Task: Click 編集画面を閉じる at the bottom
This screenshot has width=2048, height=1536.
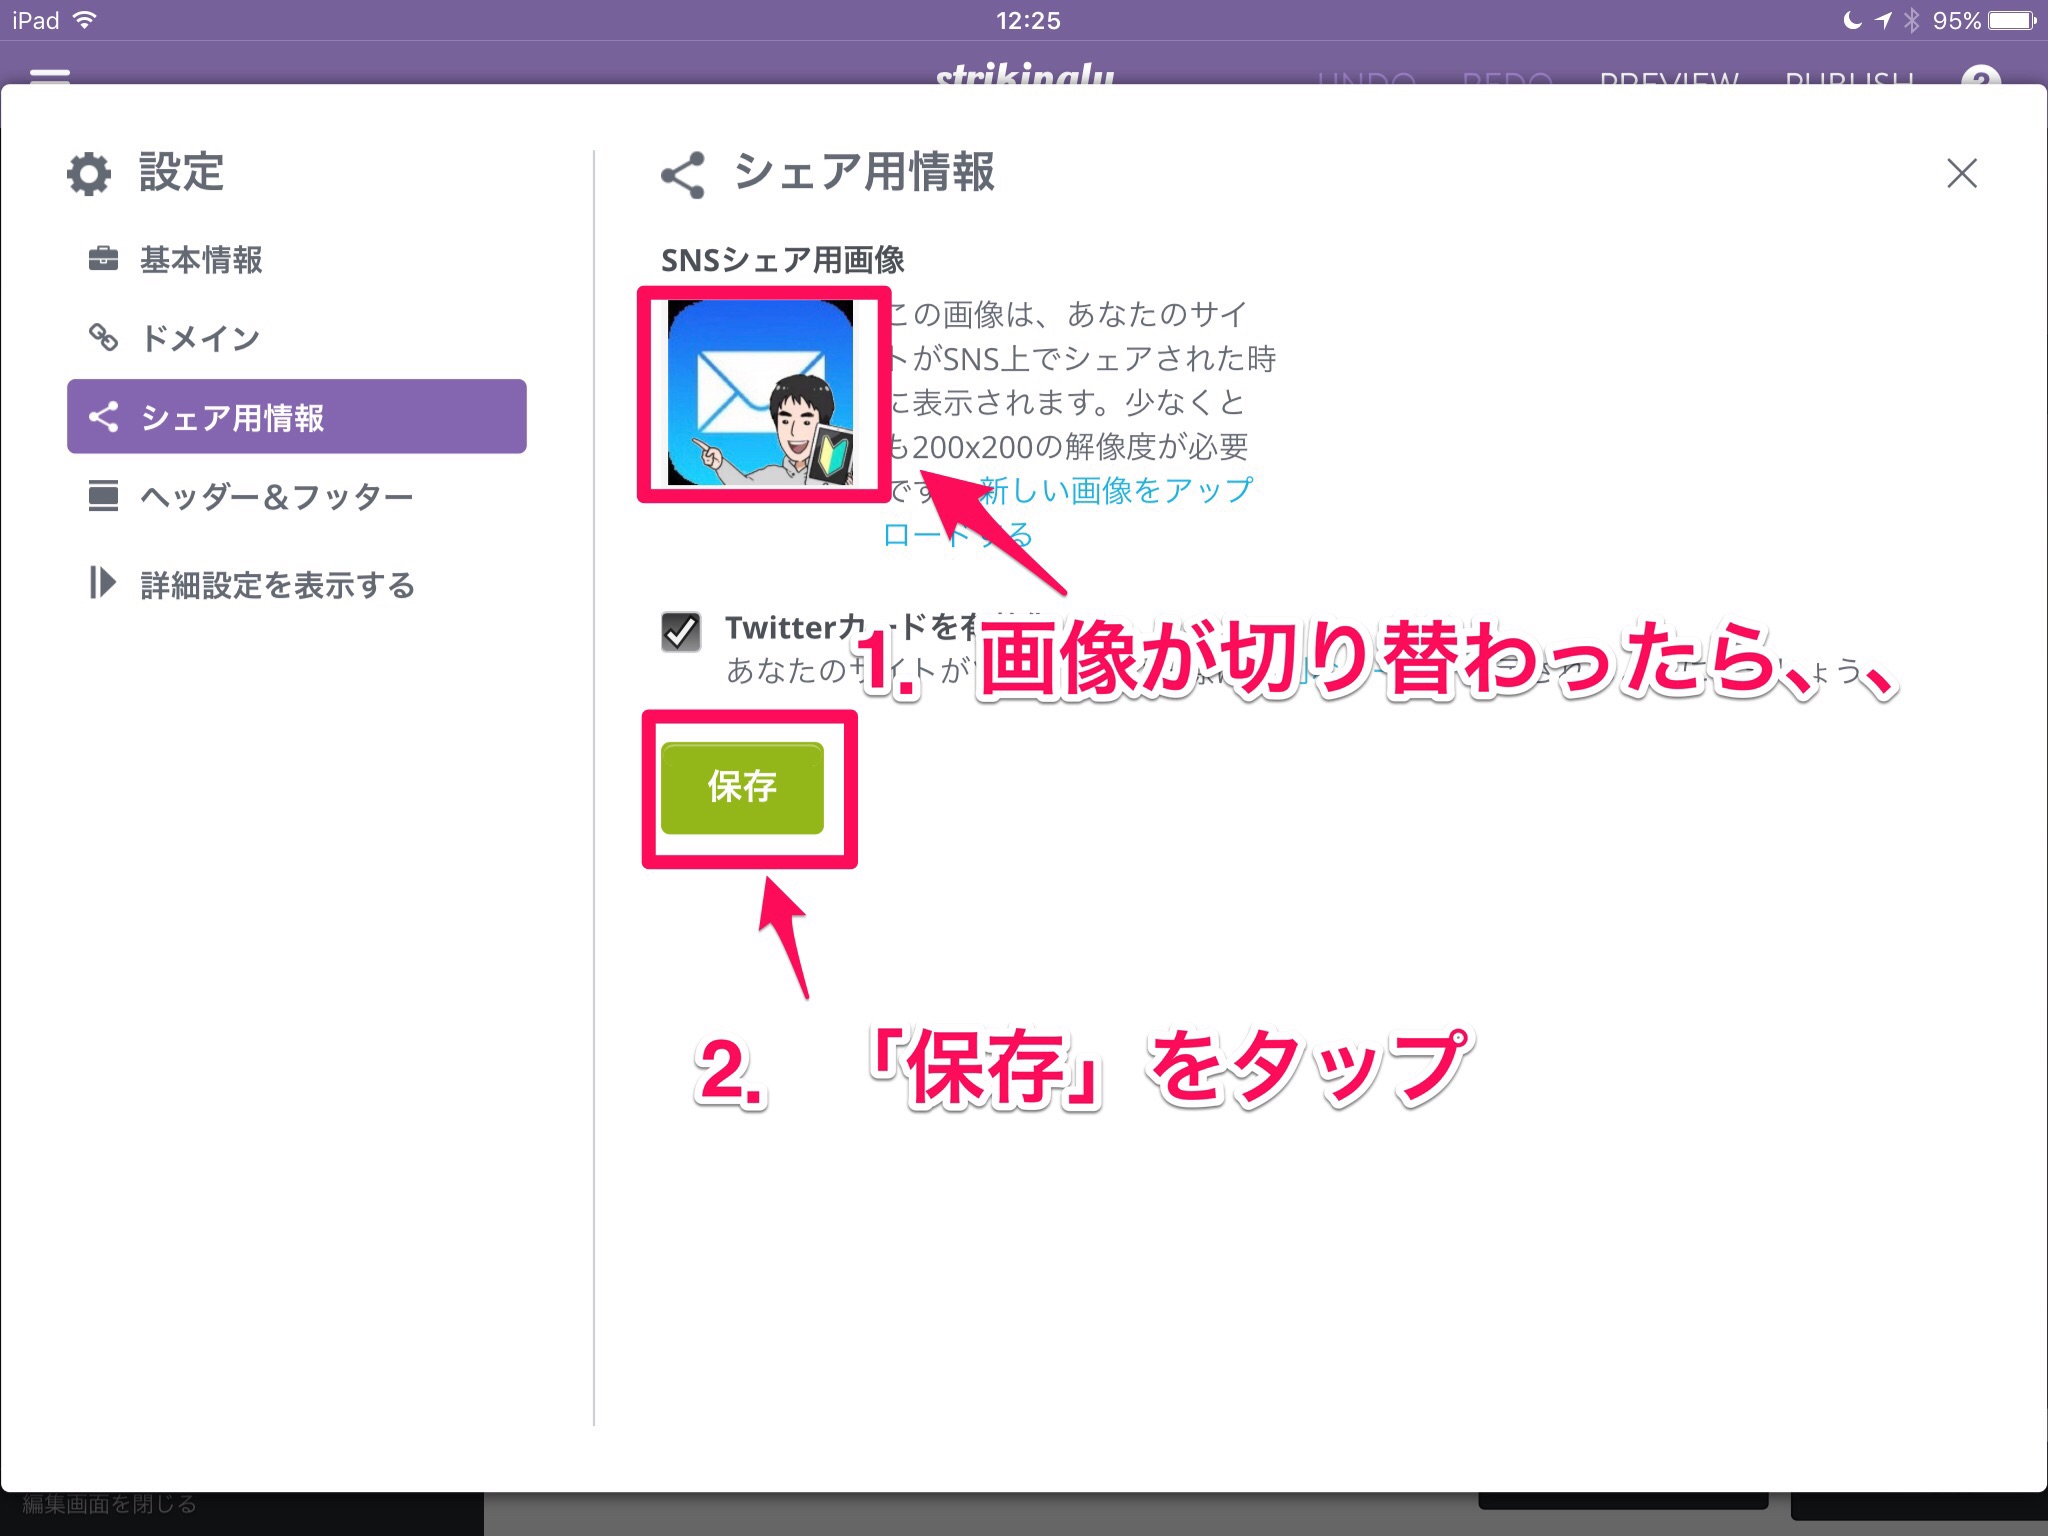Action: [110, 1505]
